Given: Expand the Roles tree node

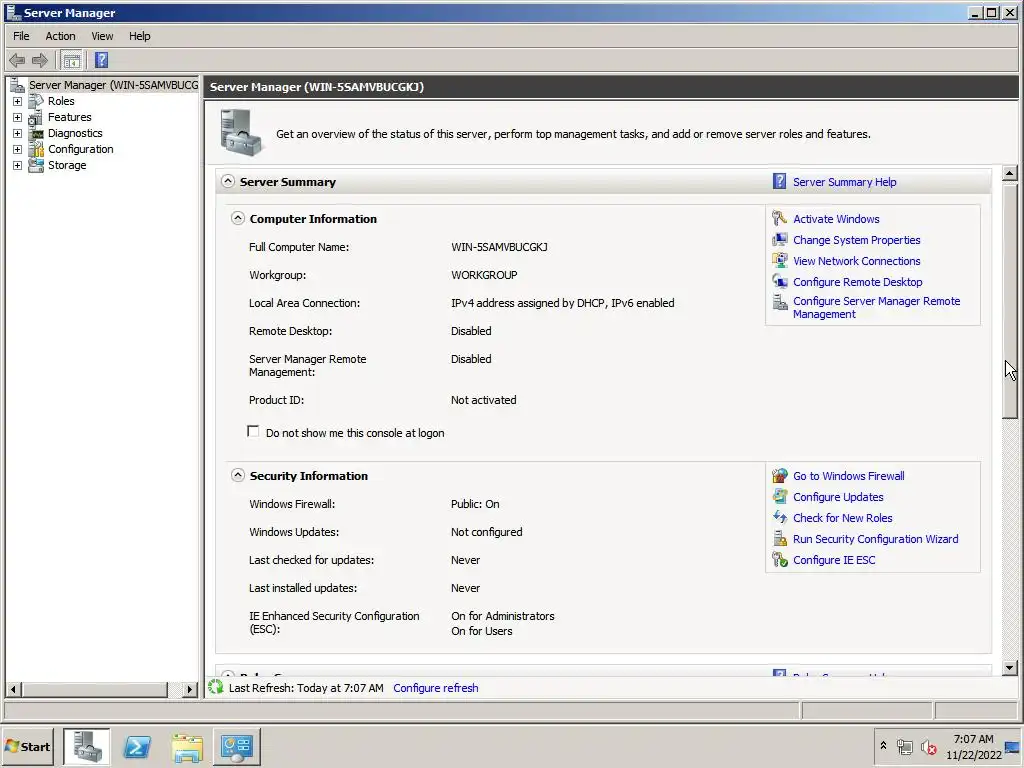Looking at the screenshot, I should click(x=18, y=102).
